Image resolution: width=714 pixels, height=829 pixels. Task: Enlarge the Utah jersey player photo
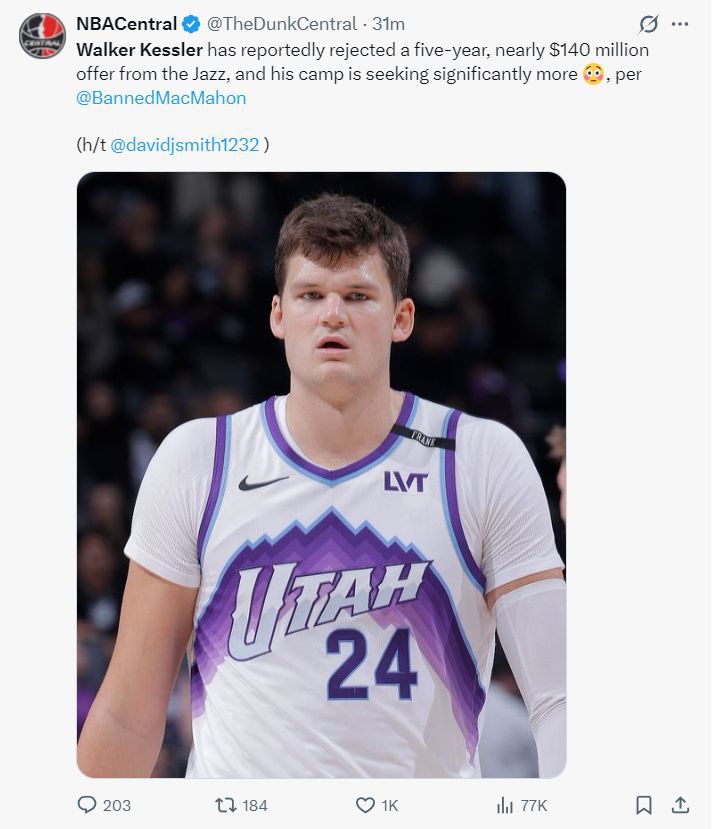pos(322,474)
